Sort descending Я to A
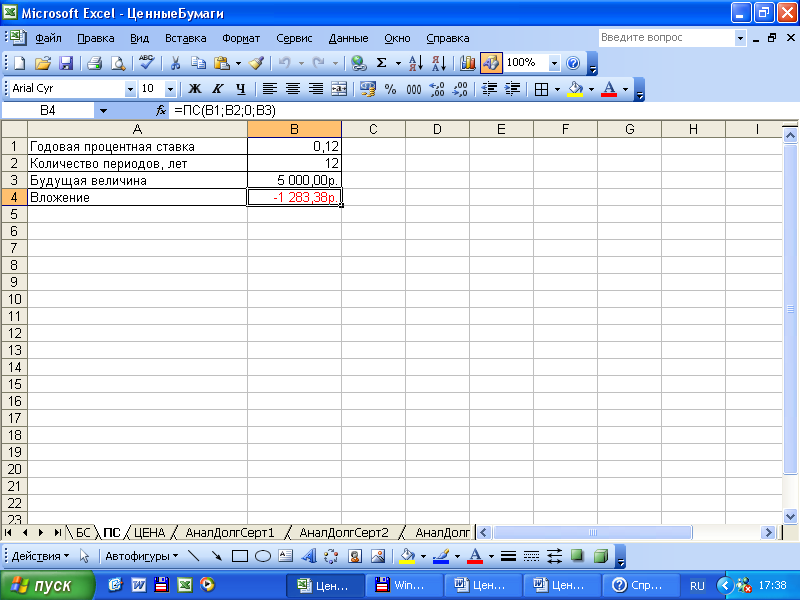Viewport: 800px width, 600px height. point(439,63)
